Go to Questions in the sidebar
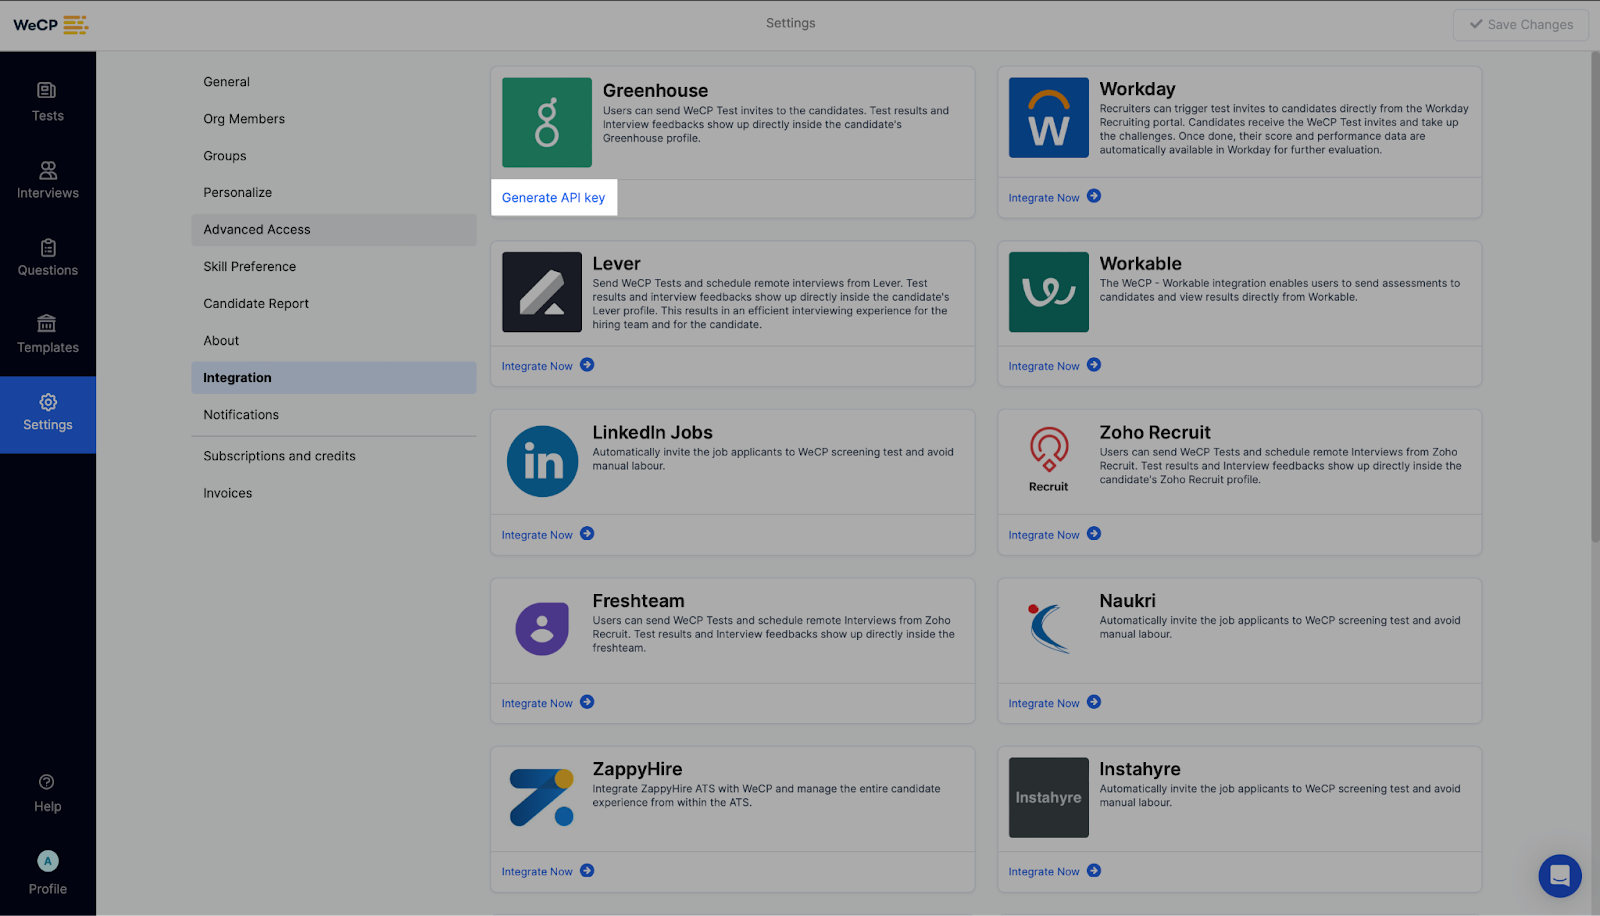 click(x=47, y=257)
